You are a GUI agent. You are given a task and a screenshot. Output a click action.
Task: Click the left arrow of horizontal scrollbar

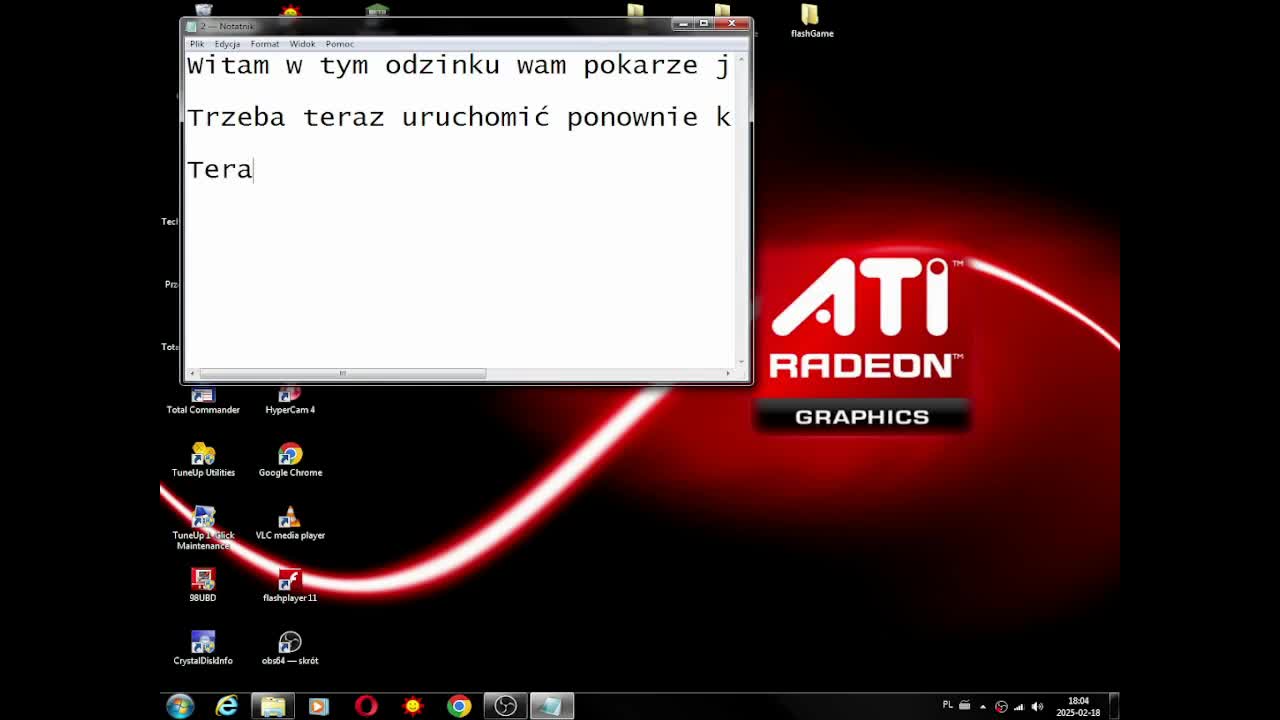click(x=192, y=373)
